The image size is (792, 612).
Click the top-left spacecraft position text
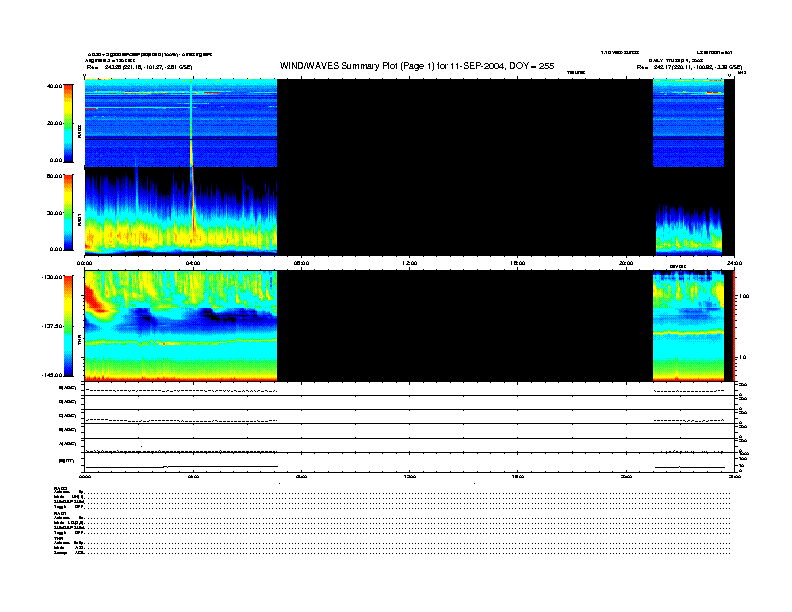tap(140, 67)
